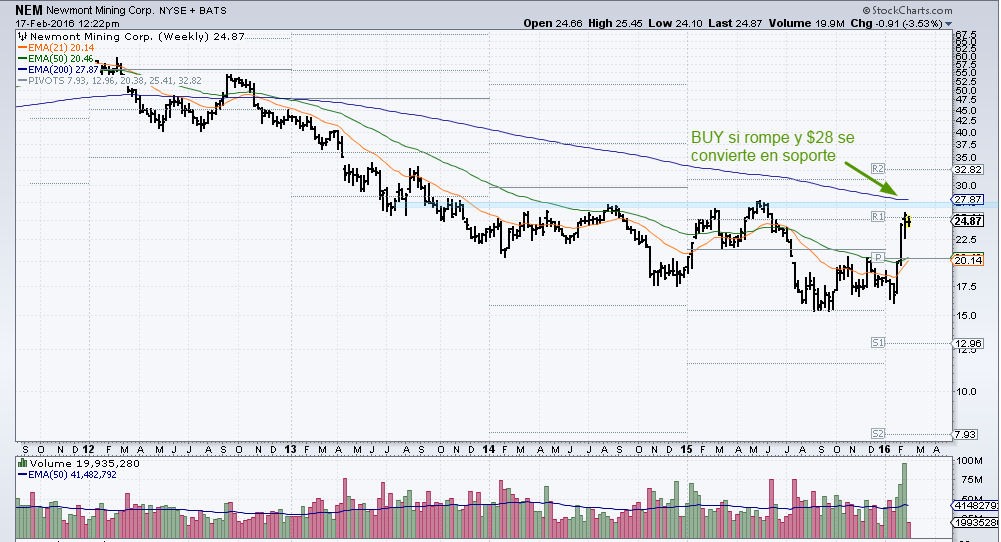Click the volume bars icon in volume legend
Image resolution: width=1001 pixels, height=542 pixels.
tap(23, 463)
